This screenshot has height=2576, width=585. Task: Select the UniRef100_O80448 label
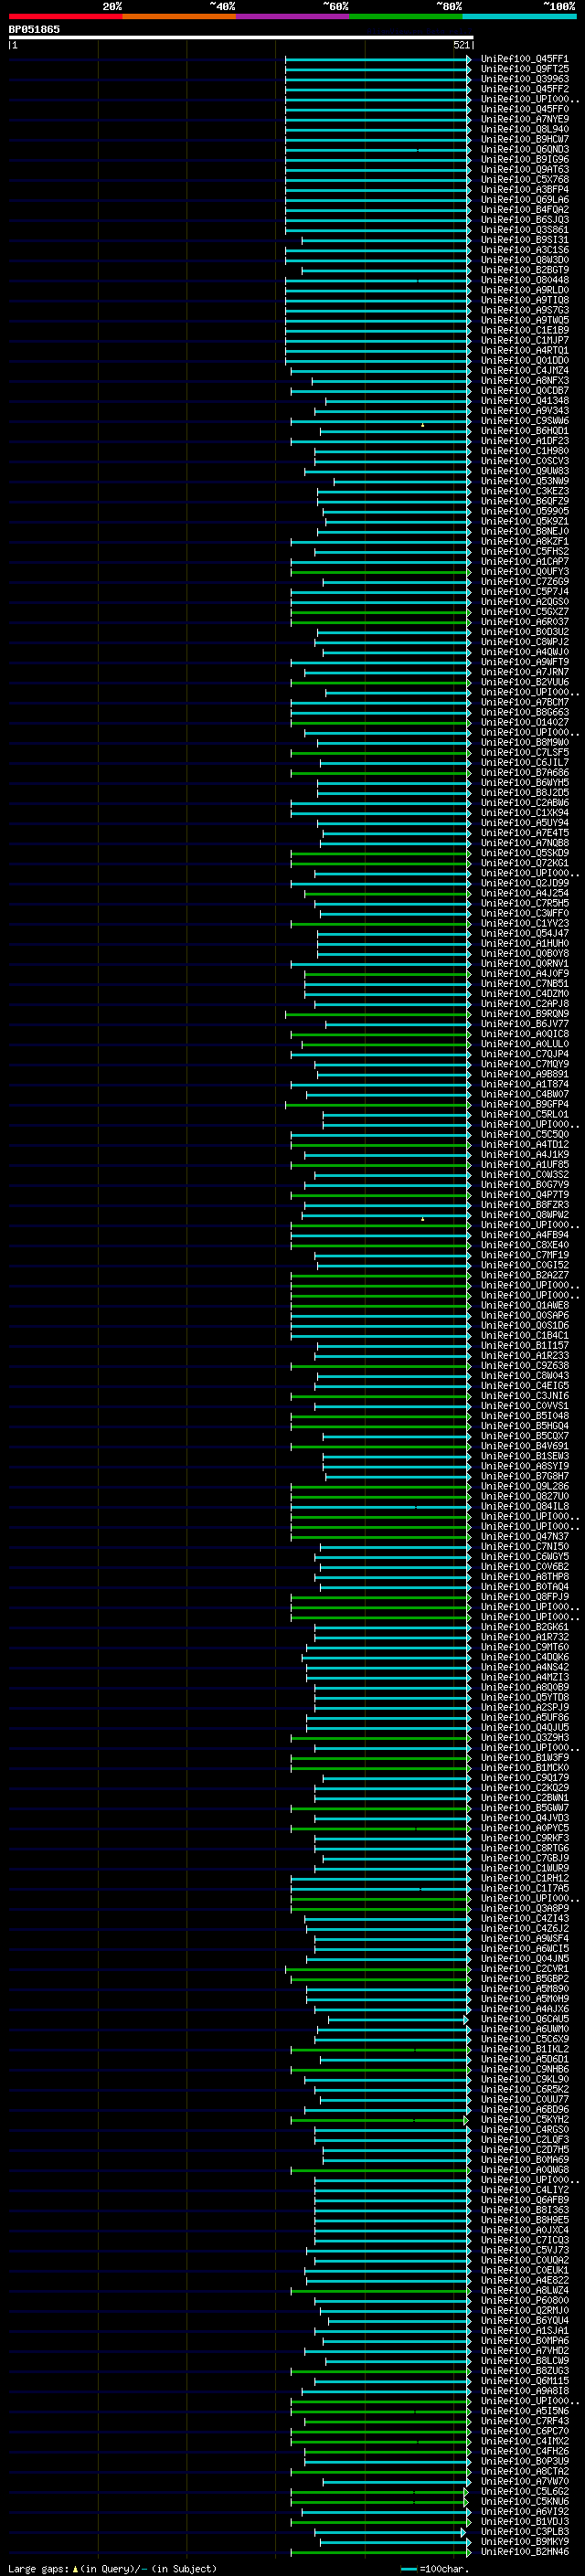click(524, 280)
